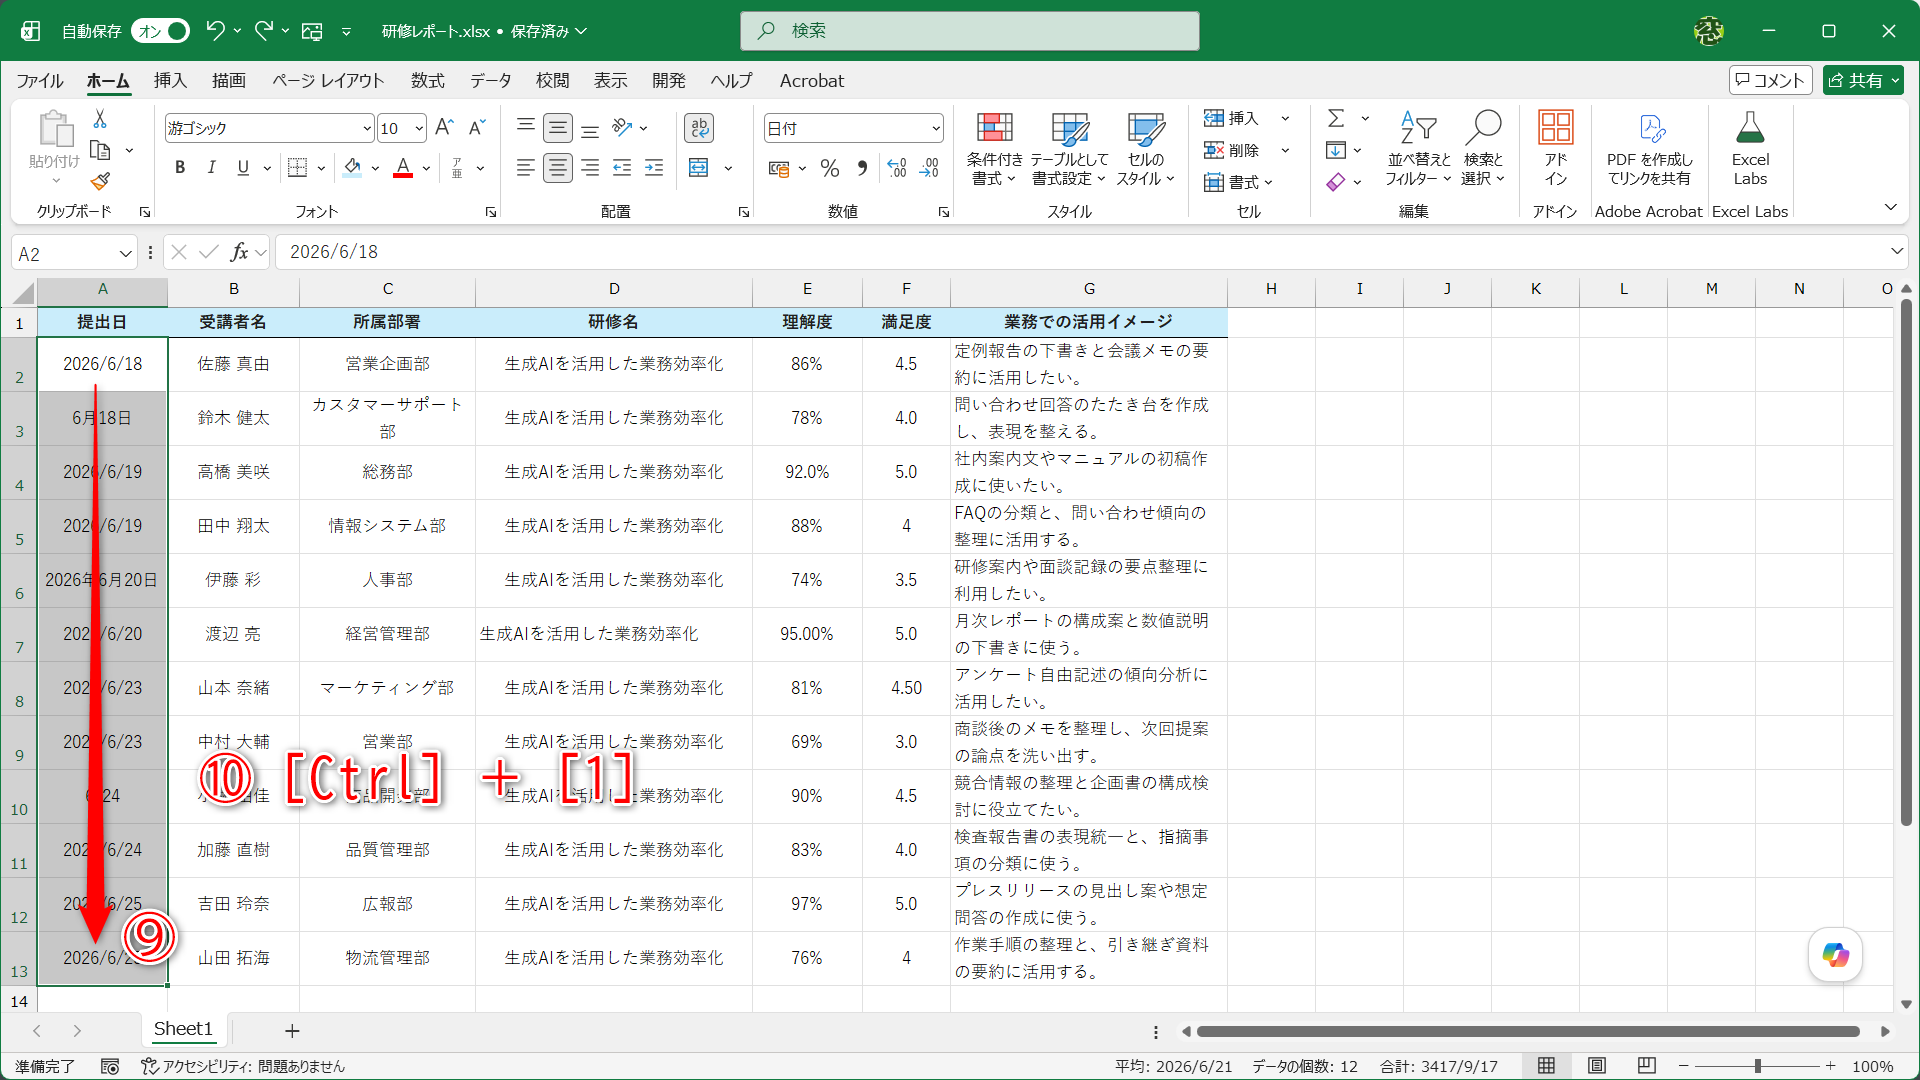This screenshot has width=1920, height=1080.
Task: Click the Undo arrow icon
Action: point(214,31)
